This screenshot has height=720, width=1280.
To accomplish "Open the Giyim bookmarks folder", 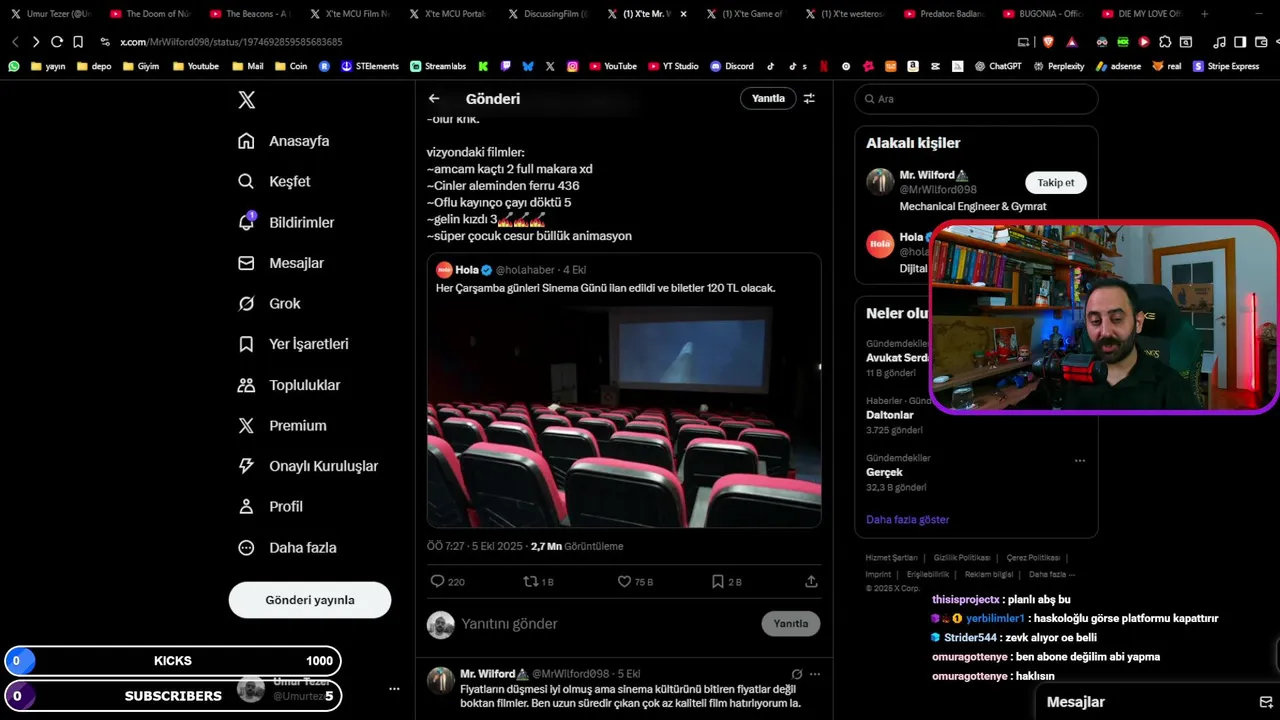I will point(140,66).
